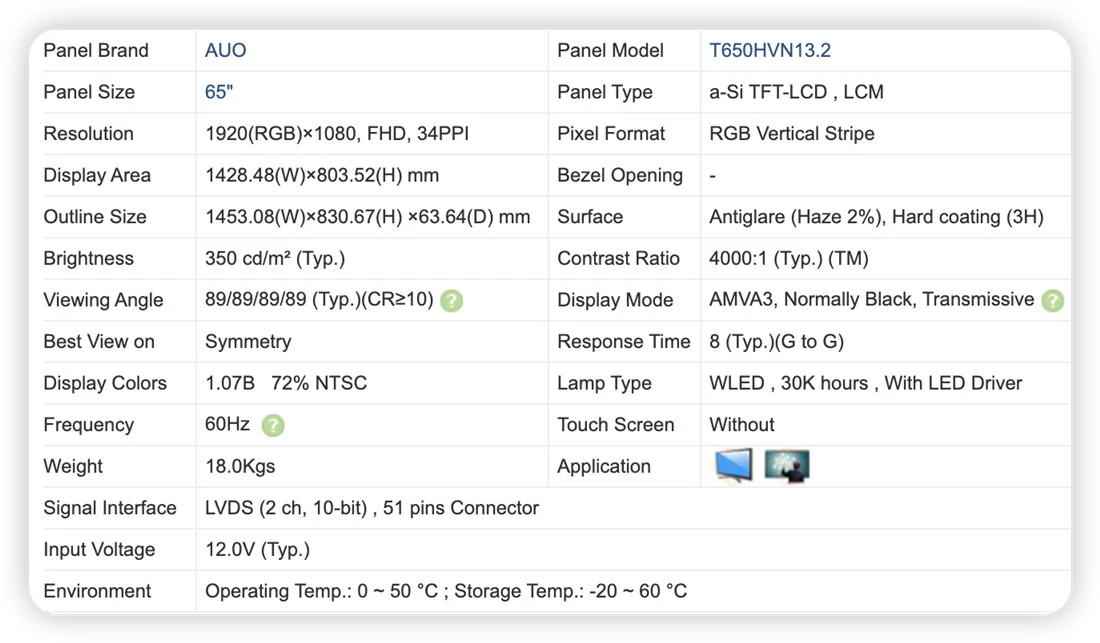The height and width of the screenshot is (643, 1100).
Task: Click the Signal Interface label
Action: (x=110, y=508)
